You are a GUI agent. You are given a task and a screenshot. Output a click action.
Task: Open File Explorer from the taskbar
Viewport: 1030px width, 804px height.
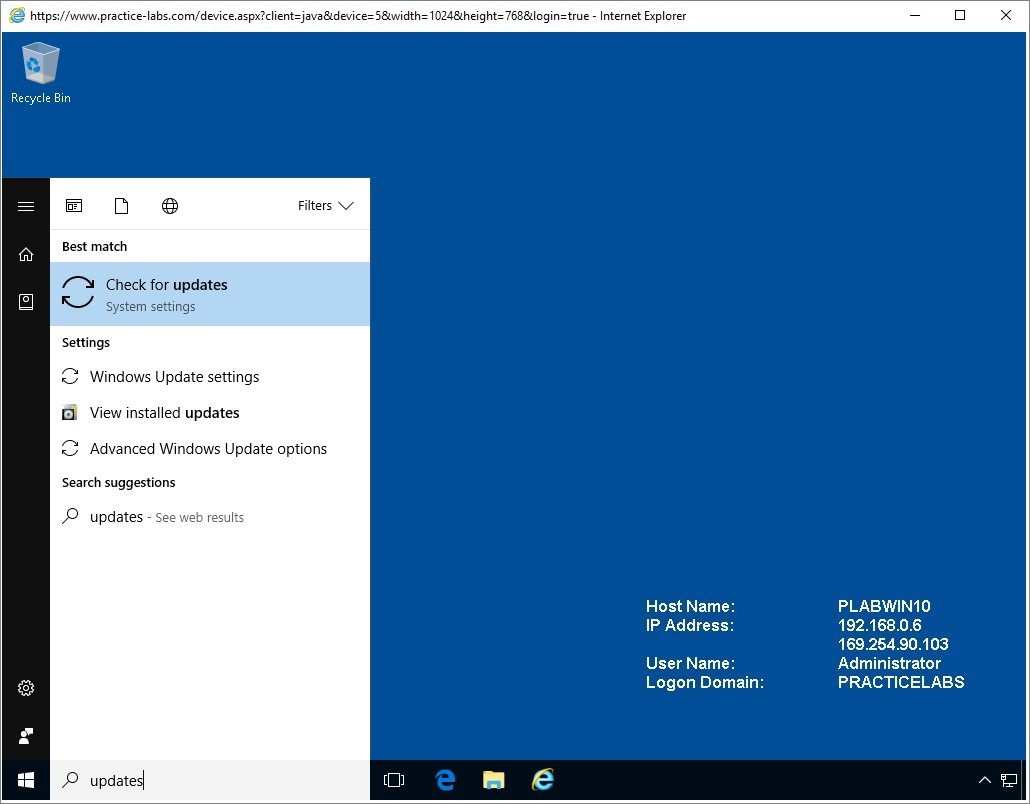493,780
